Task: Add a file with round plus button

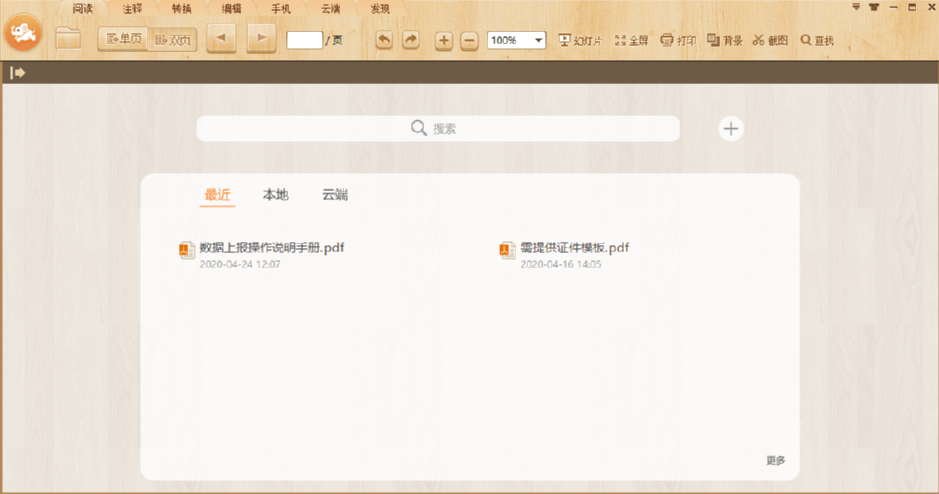Action: click(731, 128)
